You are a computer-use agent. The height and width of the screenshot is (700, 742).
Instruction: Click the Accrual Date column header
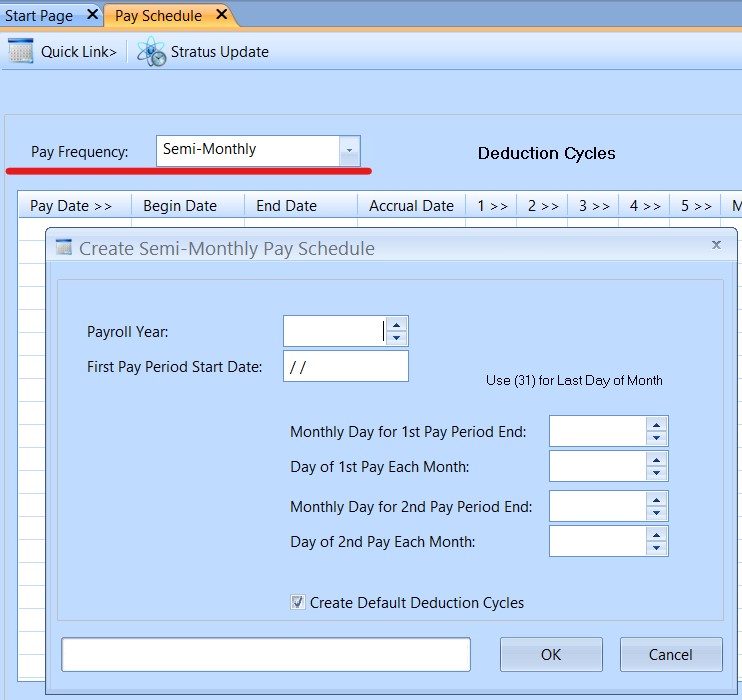pyautogui.click(x=411, y=206)
